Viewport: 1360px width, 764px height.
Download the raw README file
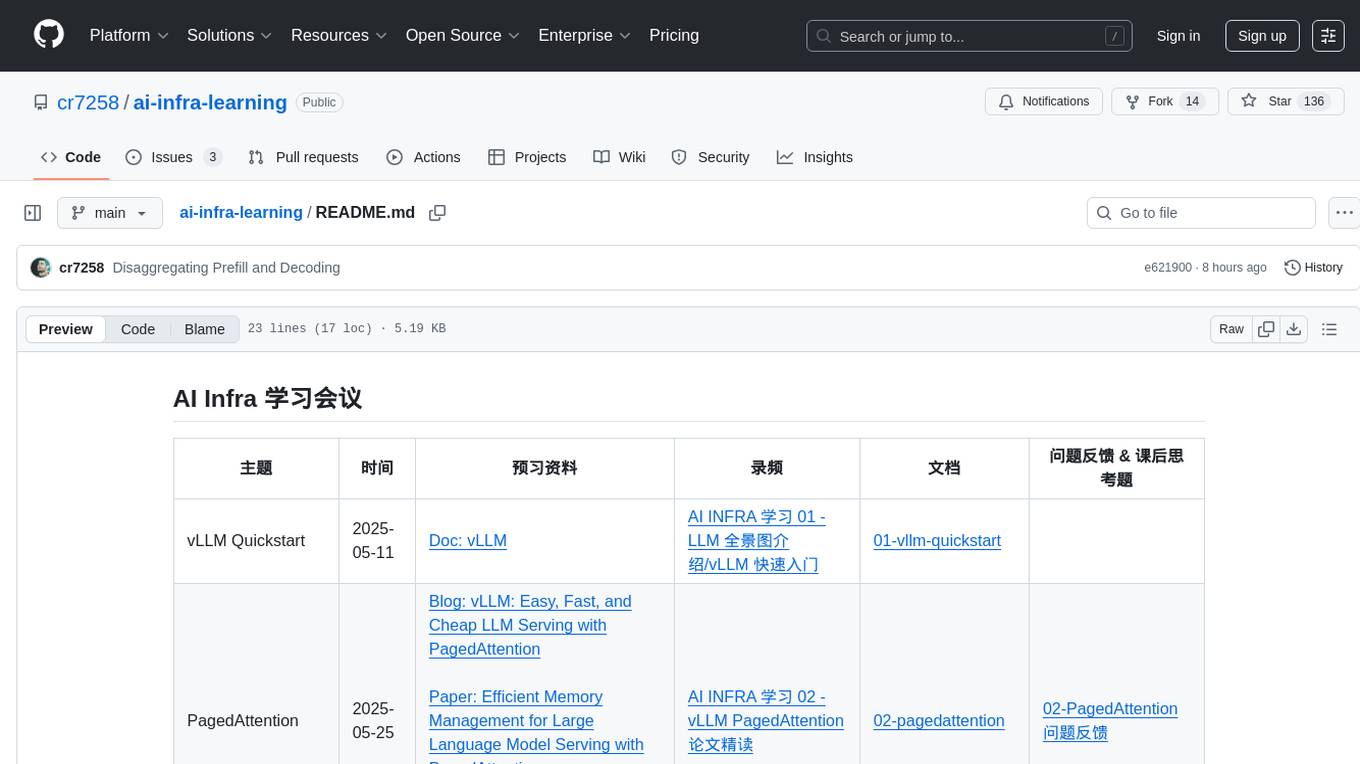tap(1293, 329)
